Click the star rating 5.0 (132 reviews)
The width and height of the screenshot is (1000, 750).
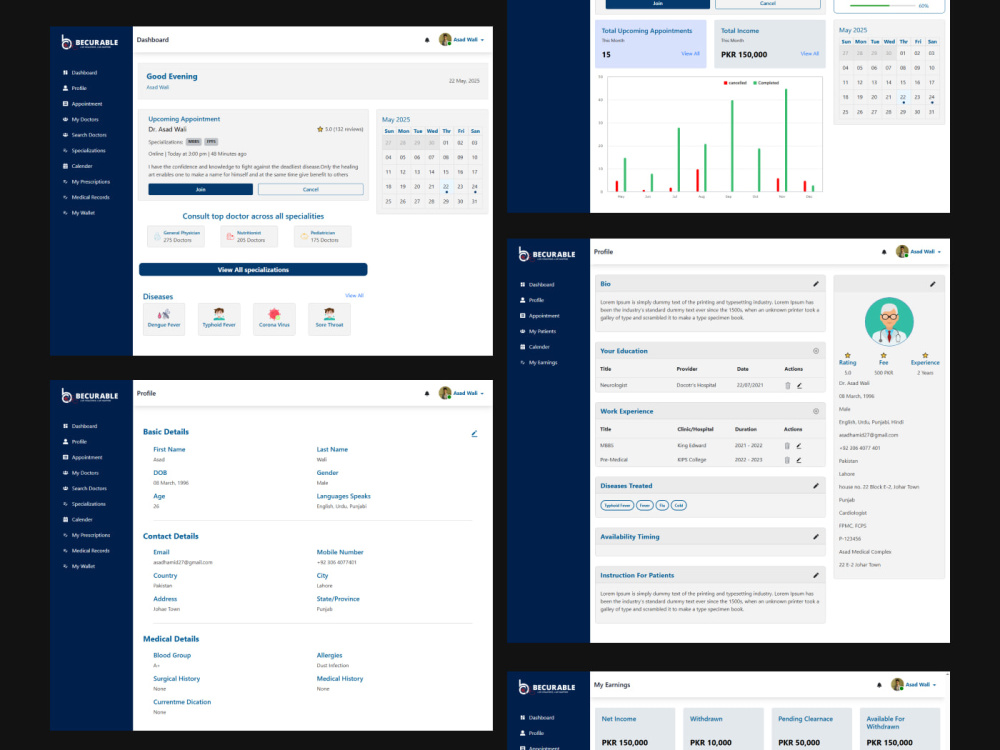click(x=340, y=129)
